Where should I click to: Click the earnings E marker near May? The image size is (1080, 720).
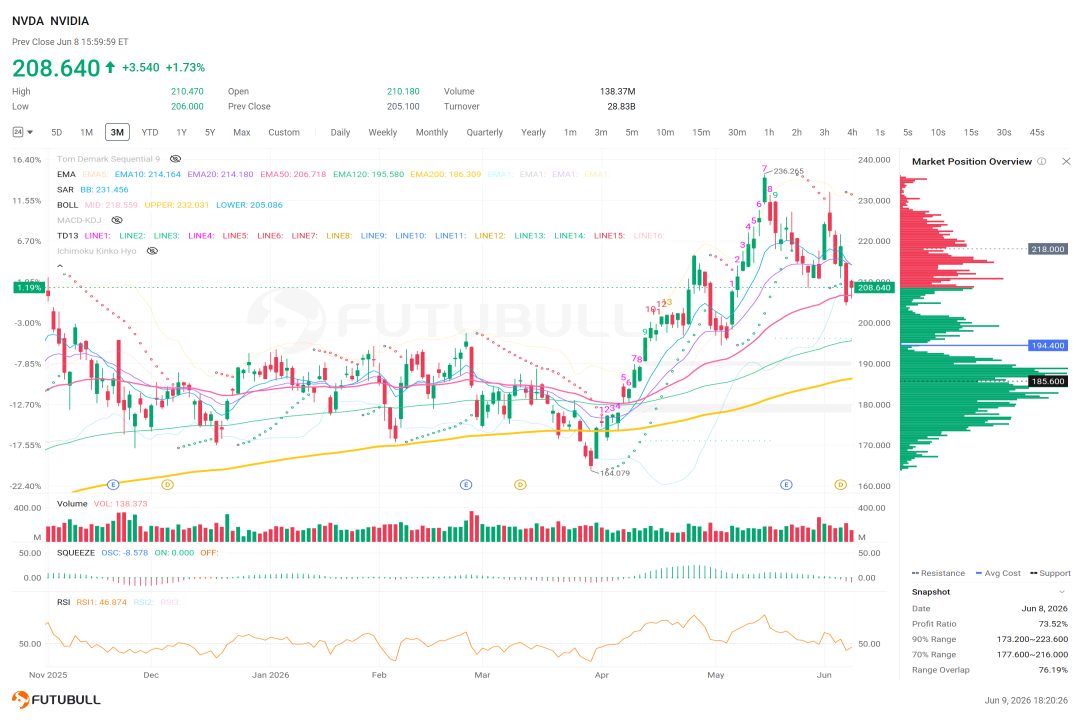[x=786, y=485]
